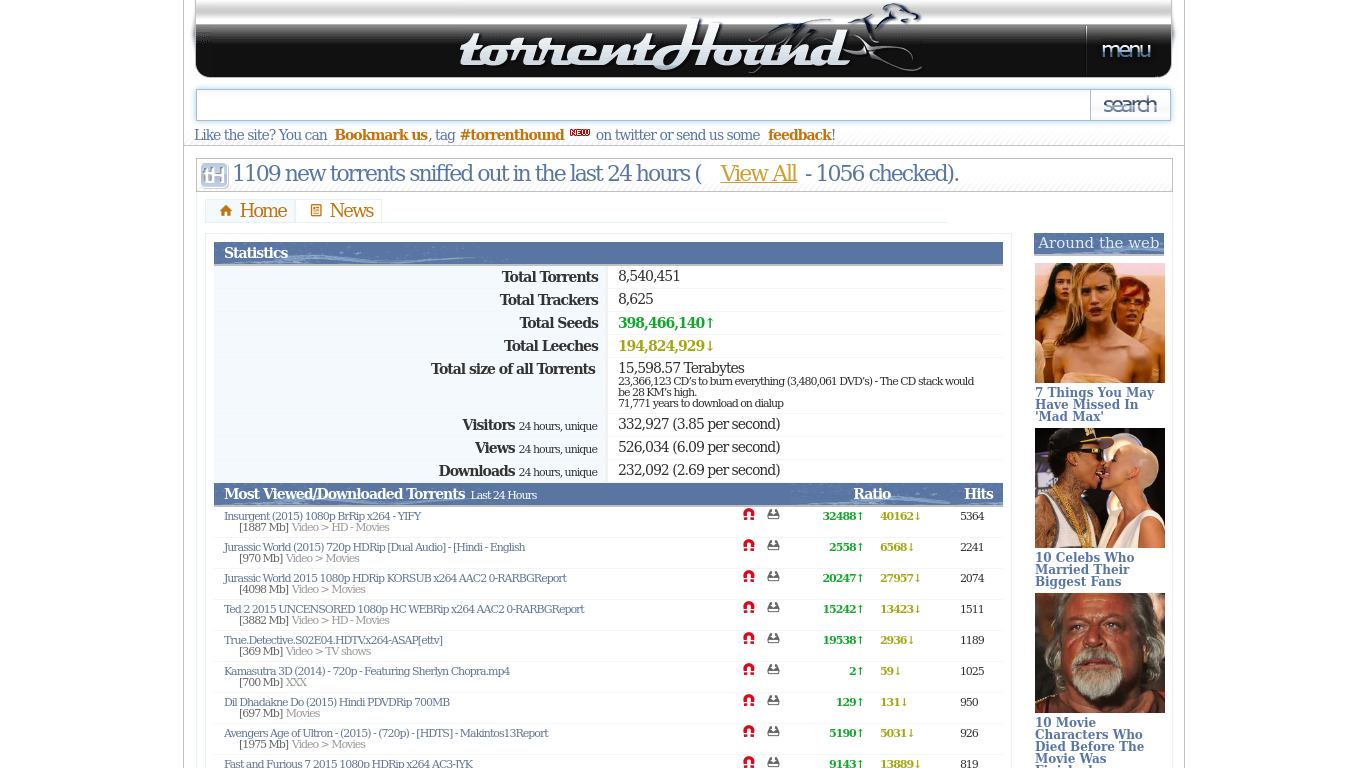Click the Hits column header
The height and width of the screenshot is (768, 1366).
(x=978, y=494)
